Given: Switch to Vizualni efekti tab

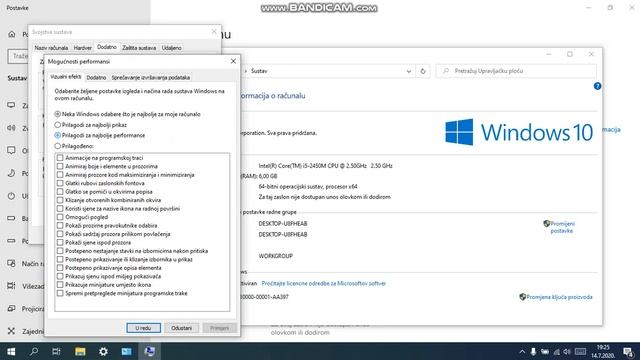Looking at the screenshot, I should [x=66, y=77].
